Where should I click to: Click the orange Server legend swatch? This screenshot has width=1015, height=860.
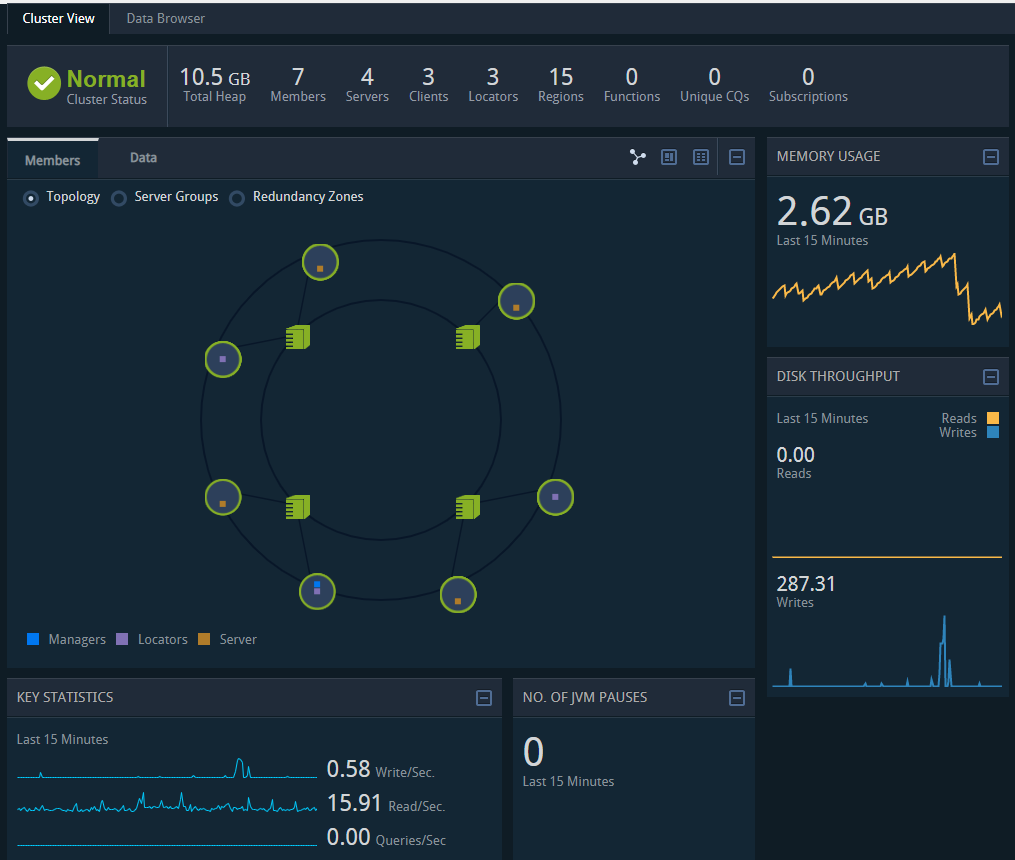(x=204, y=639)
